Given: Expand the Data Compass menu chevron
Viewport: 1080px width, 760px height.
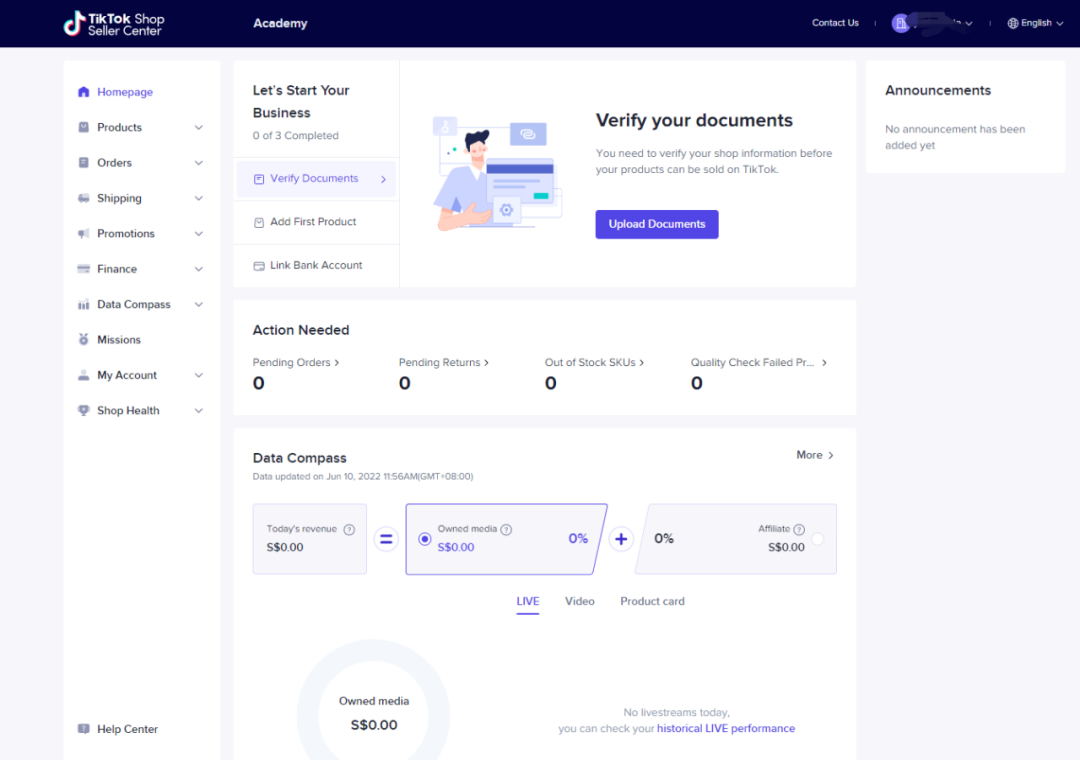Looking at the screenshot, I should tap(198, 305).
